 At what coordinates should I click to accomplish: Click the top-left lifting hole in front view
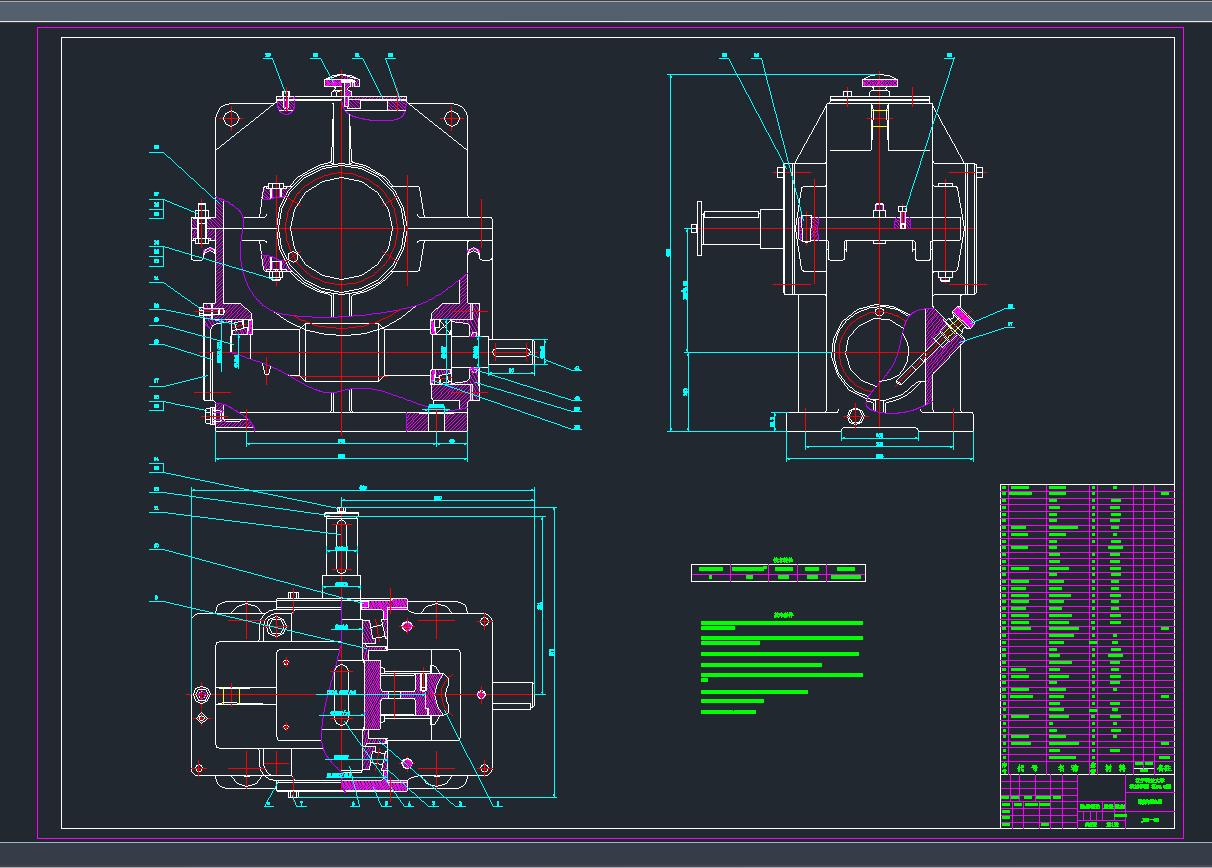point(231,118)
